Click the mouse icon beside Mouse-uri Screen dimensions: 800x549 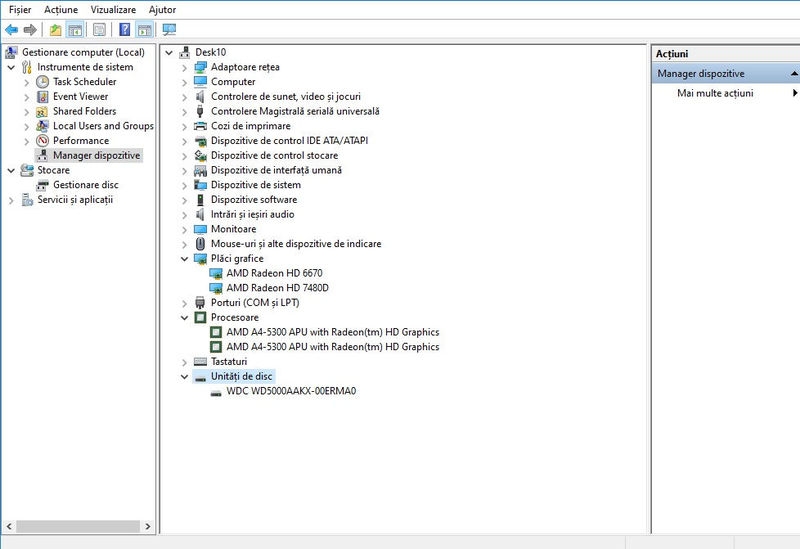point(201,244)
